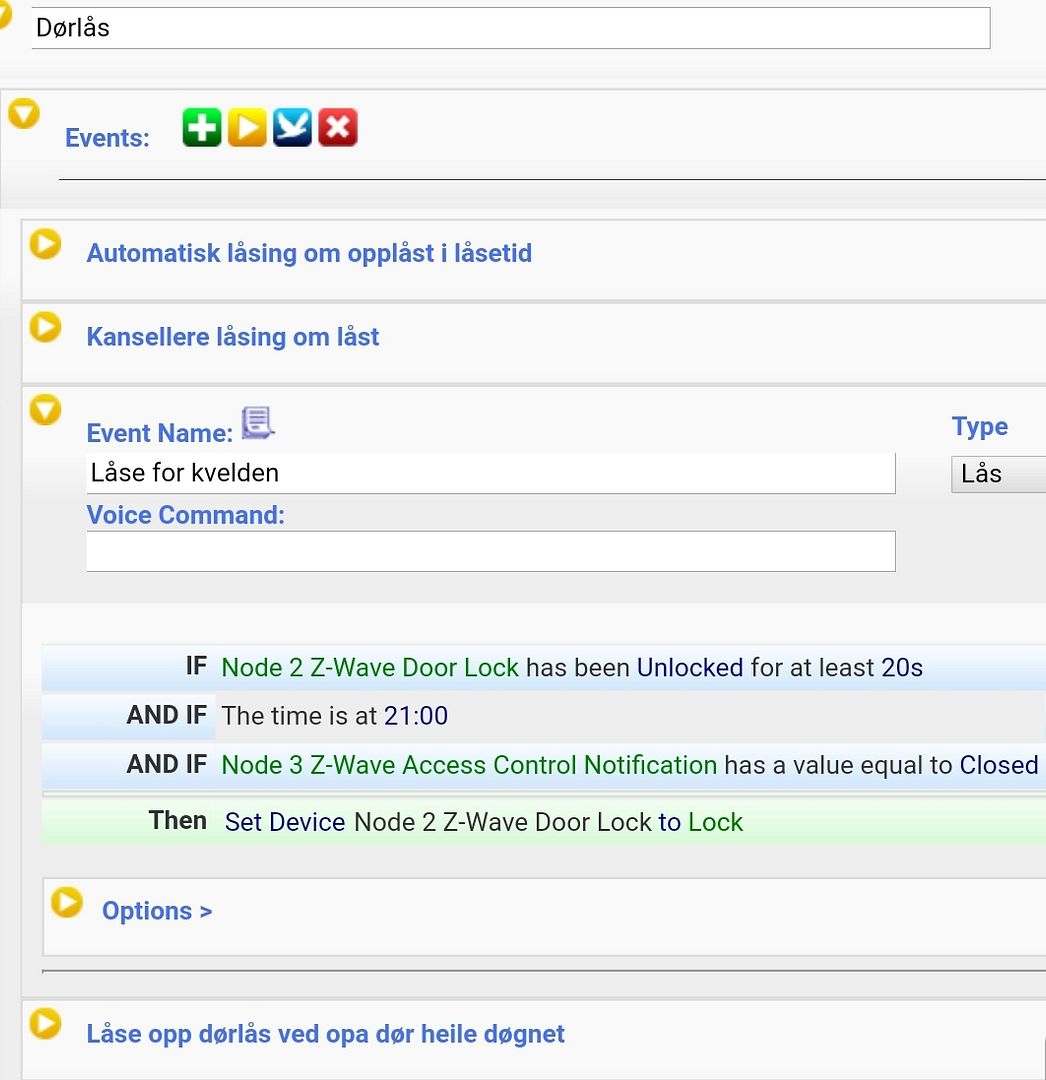Expand "Låse opp dørlås ved opa dør heile døgnet"
The height and width of the screenshot is (1080, 1046).
(44, 1023)
